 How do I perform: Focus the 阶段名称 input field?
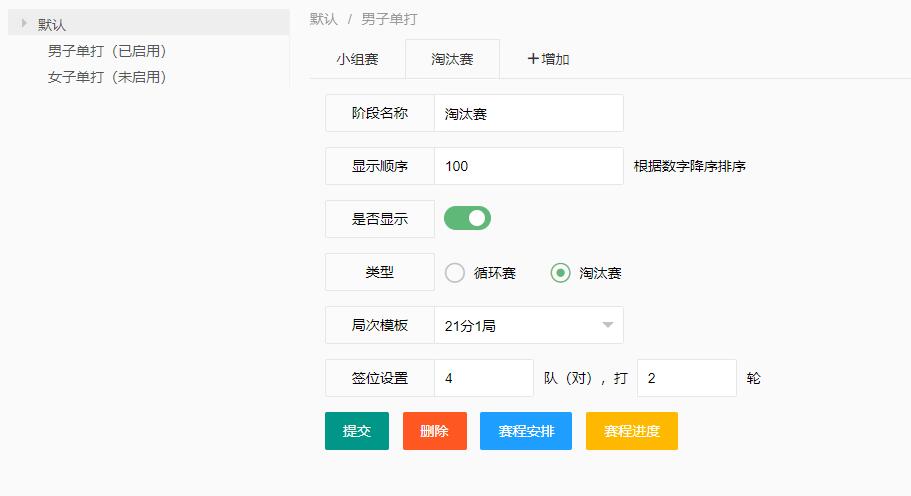(529, 113)
